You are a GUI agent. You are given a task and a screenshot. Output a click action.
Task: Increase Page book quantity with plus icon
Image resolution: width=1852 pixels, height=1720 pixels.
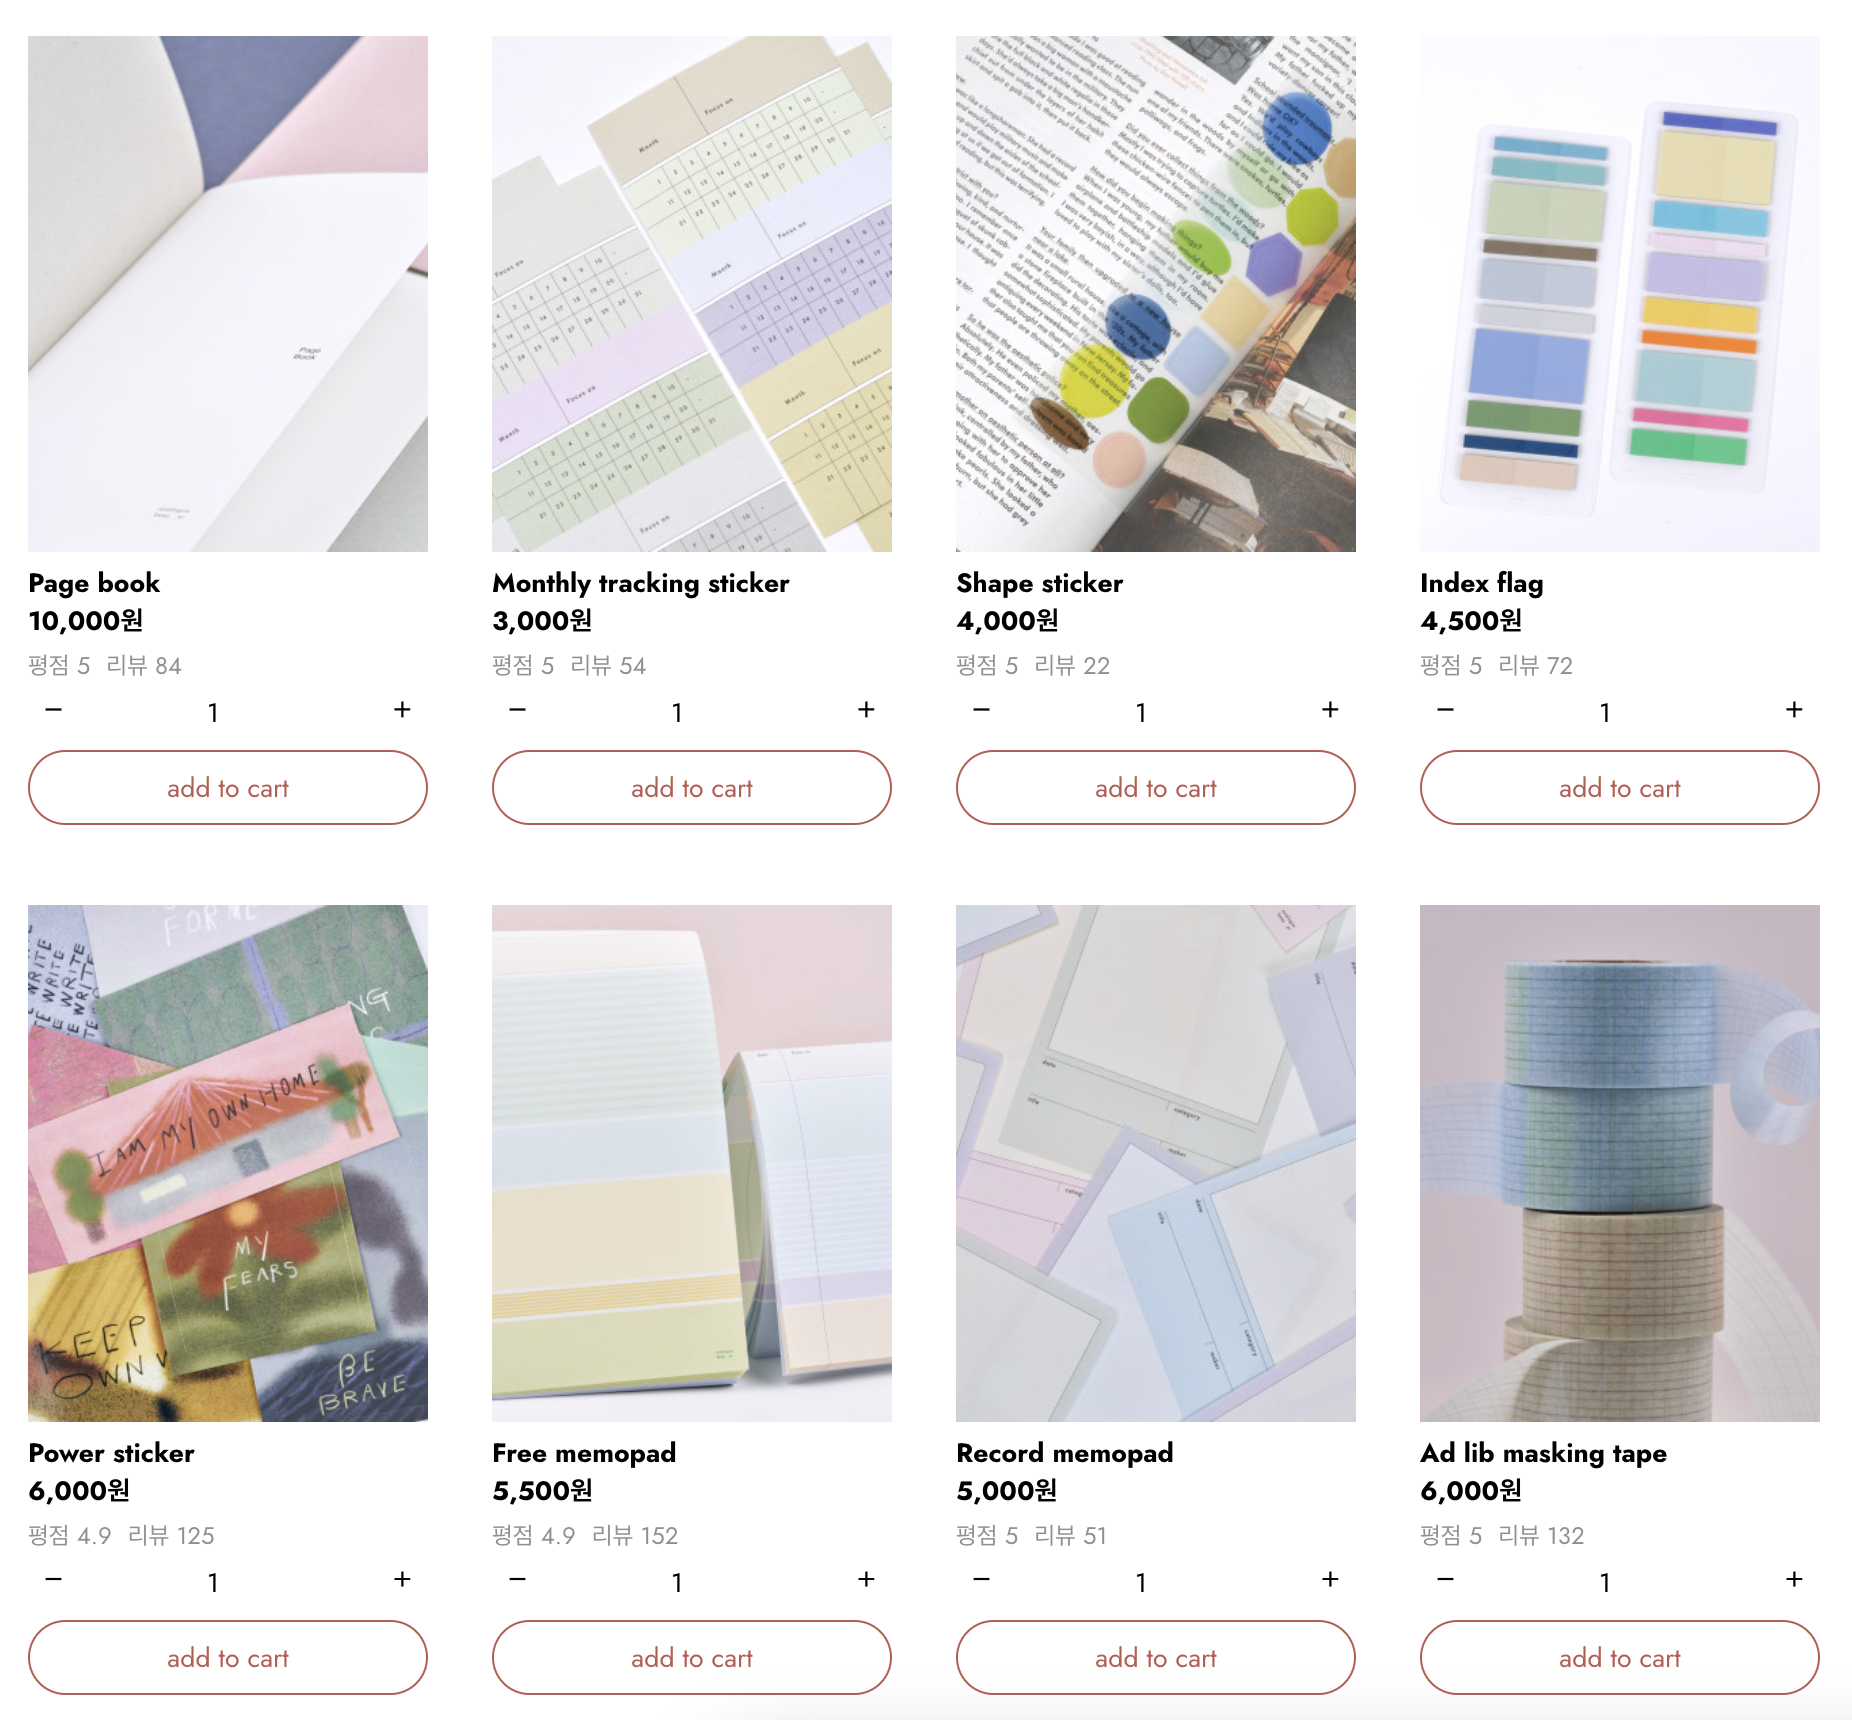click(x=402, y=710)
